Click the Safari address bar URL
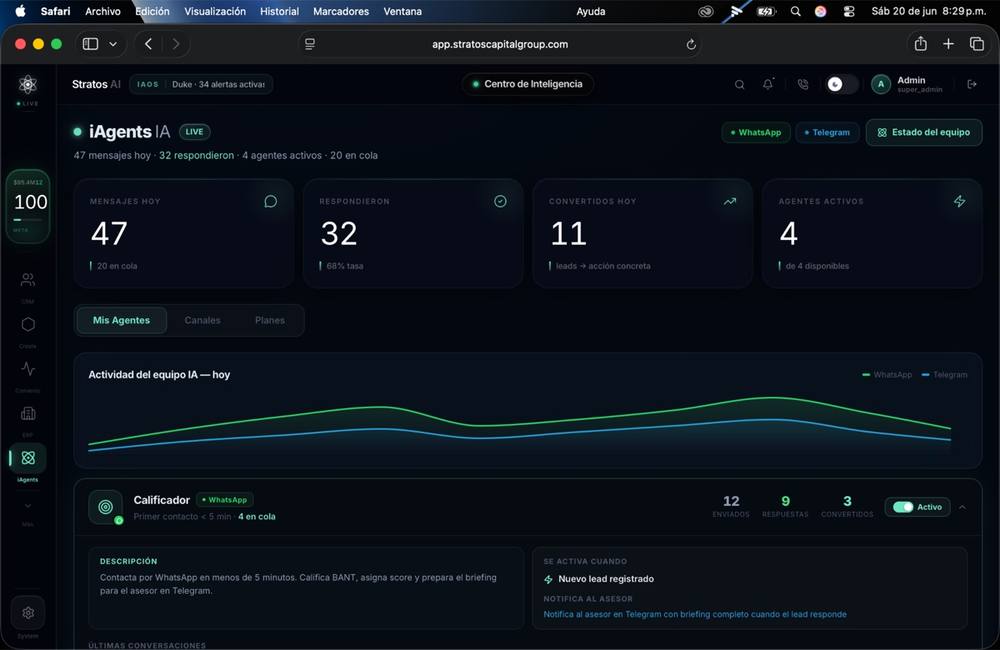 click(x=500, y=44)
